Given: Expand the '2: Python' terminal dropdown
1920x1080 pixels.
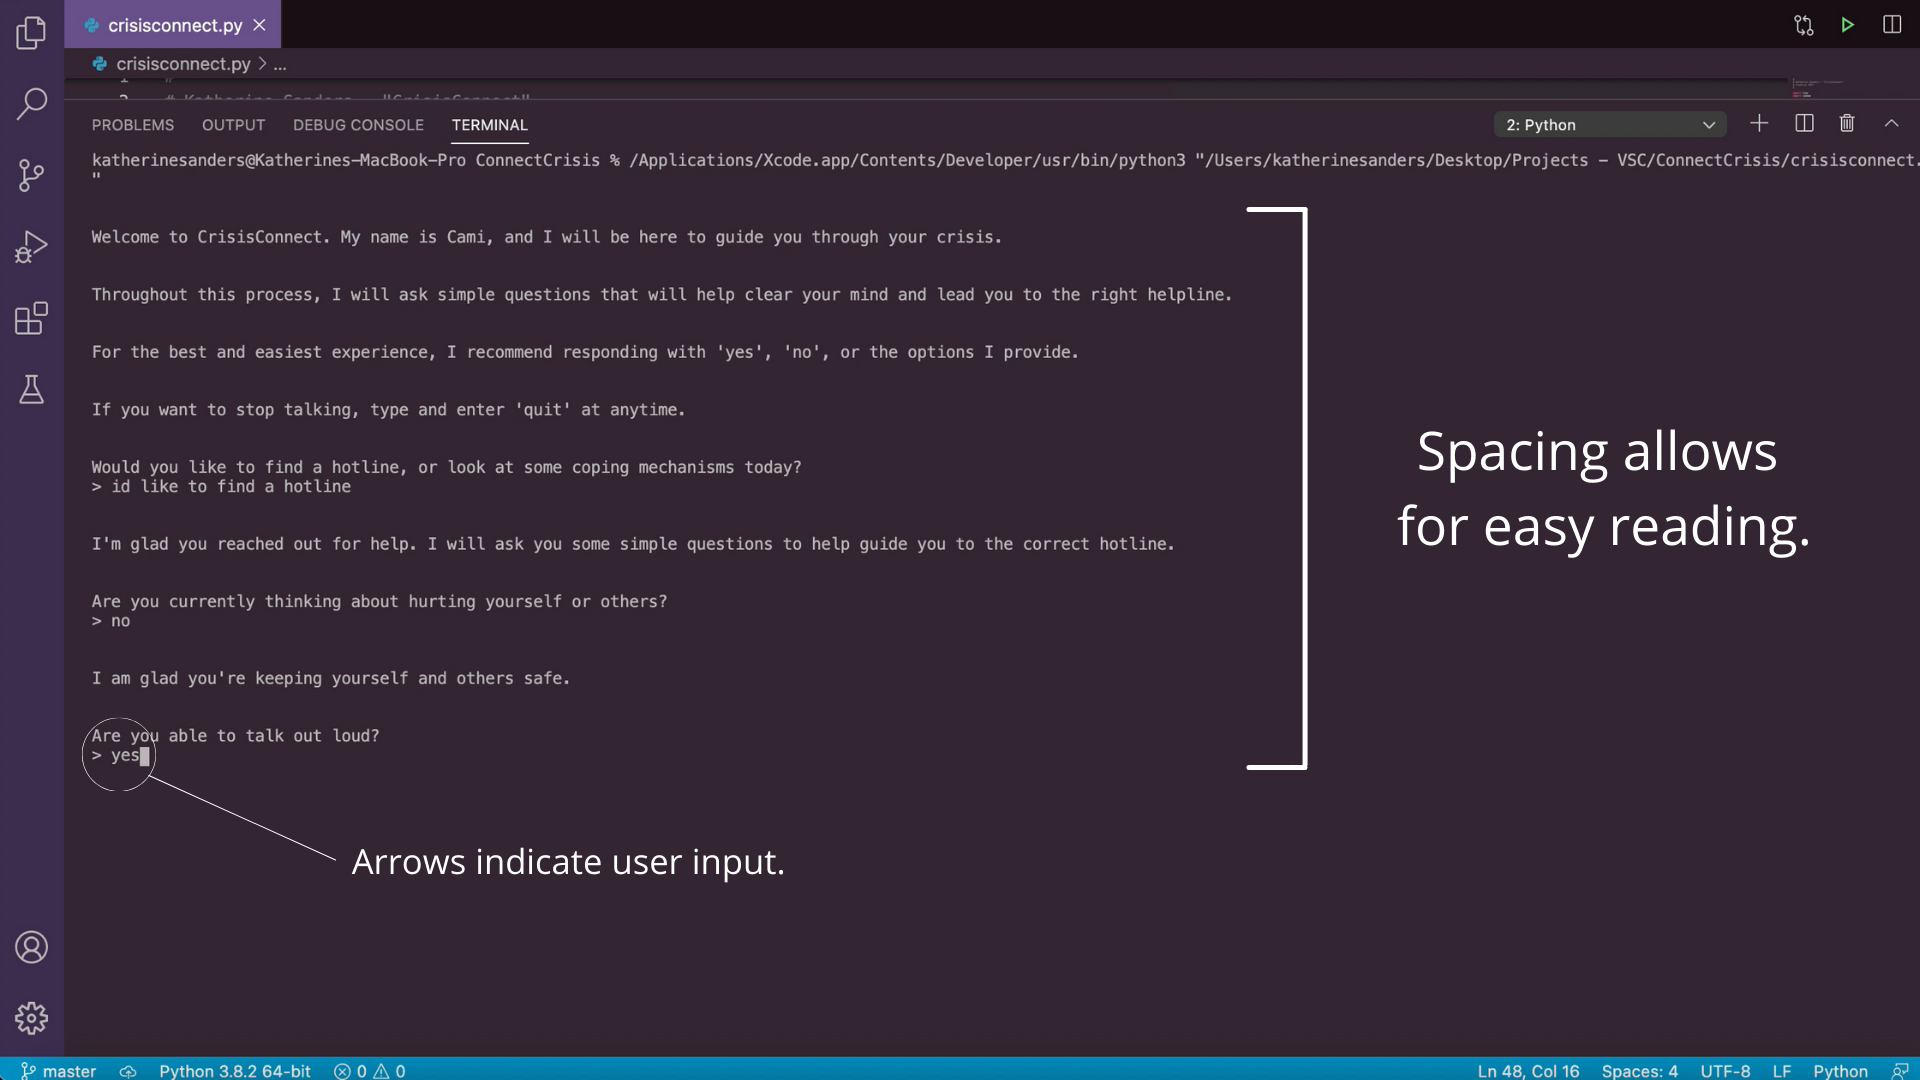Looking at the screenshot, I should click(1610, 125).
